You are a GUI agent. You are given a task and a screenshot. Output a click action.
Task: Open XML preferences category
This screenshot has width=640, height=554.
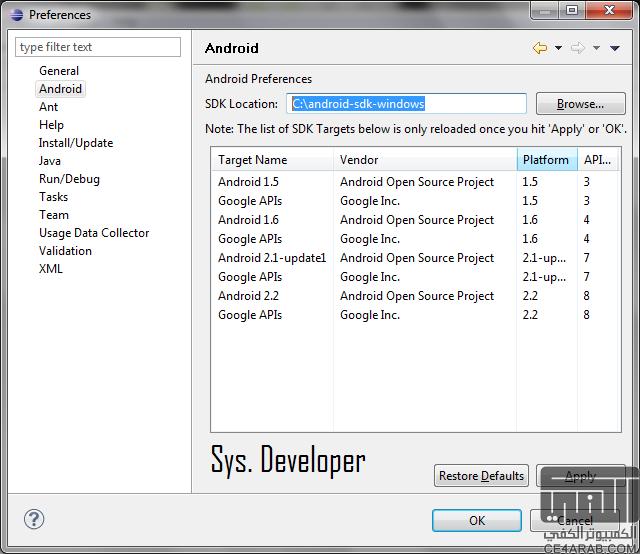(x=51, y=269)
